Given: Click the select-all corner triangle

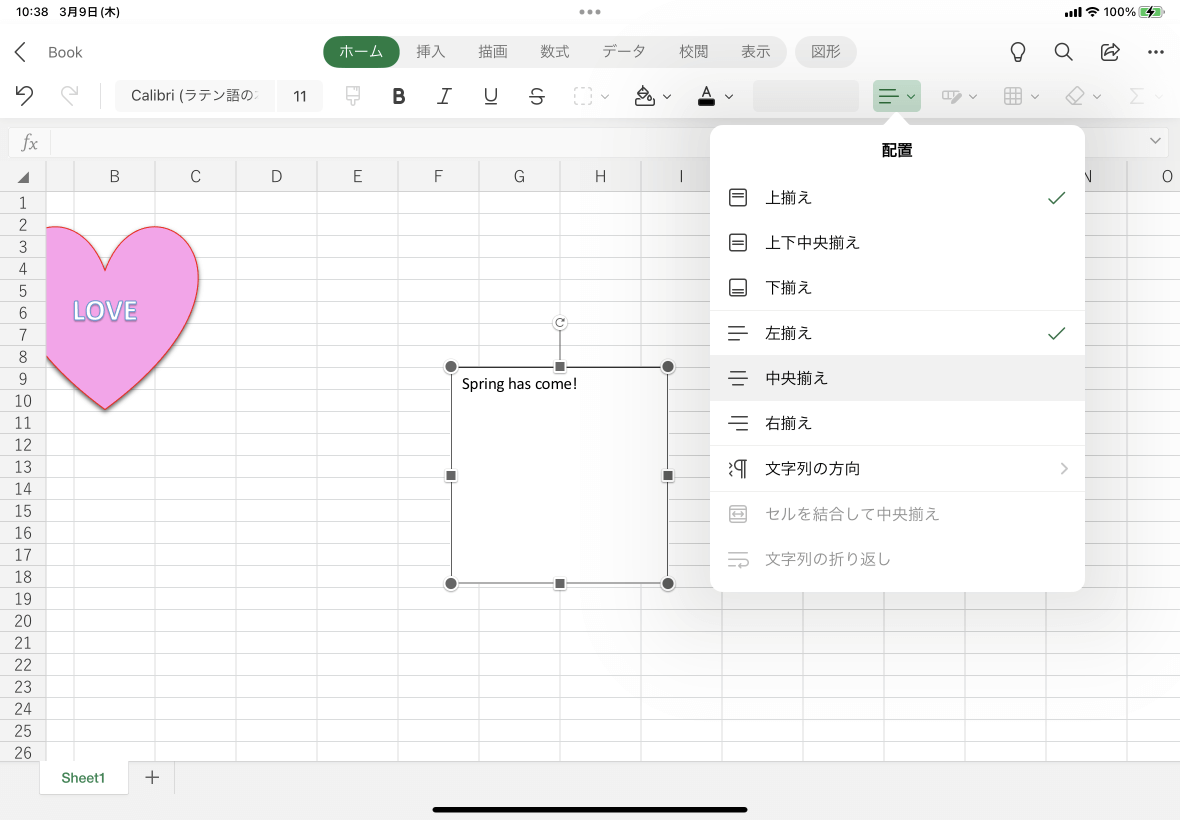Looking at the screenshot, I should tap(23, 177).
